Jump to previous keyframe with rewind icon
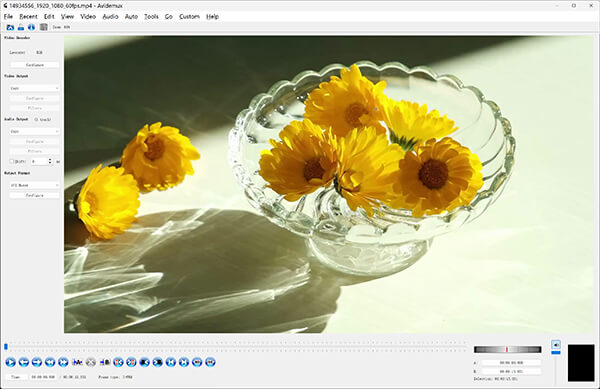Image resolution: width=600 pixels, height=389 pixels. point(50,362)
